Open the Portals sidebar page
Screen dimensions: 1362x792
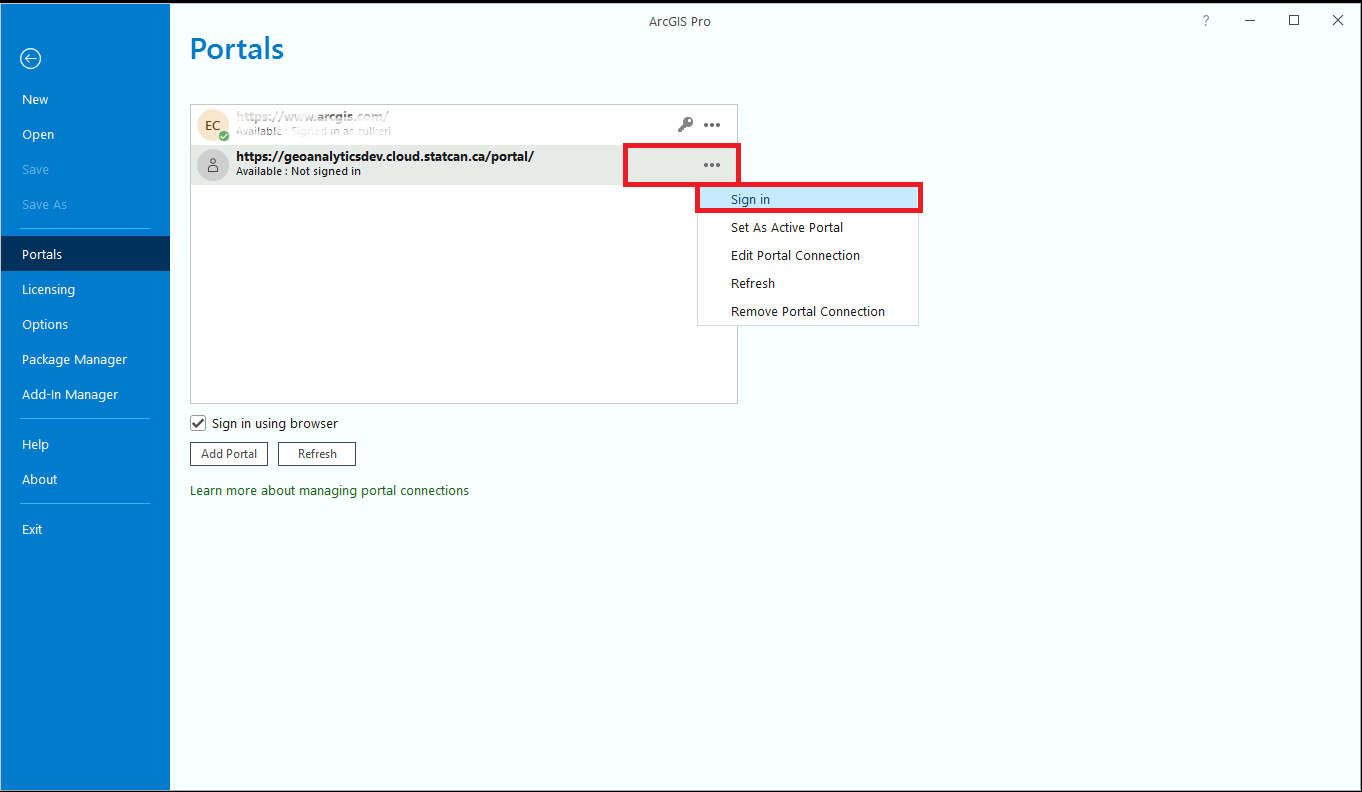click(x=85, y=254)
